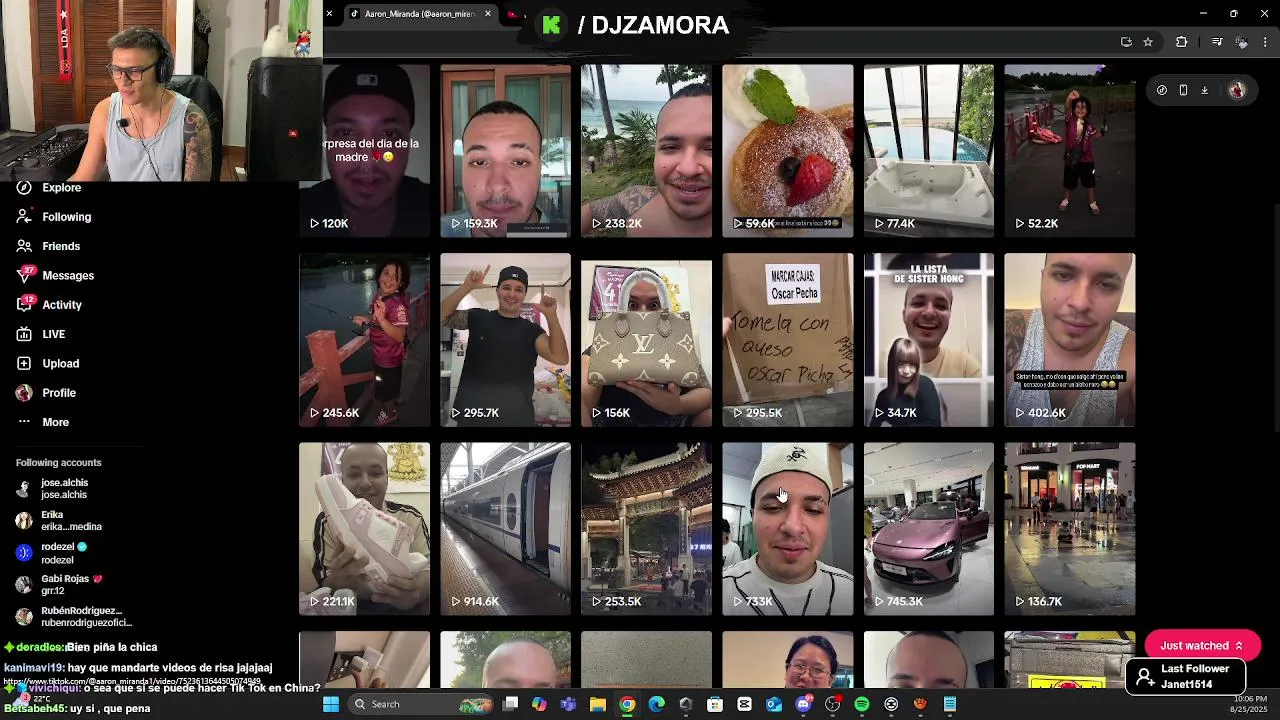Open TikTok account avatar in top bar

(x=1237, y=90)
